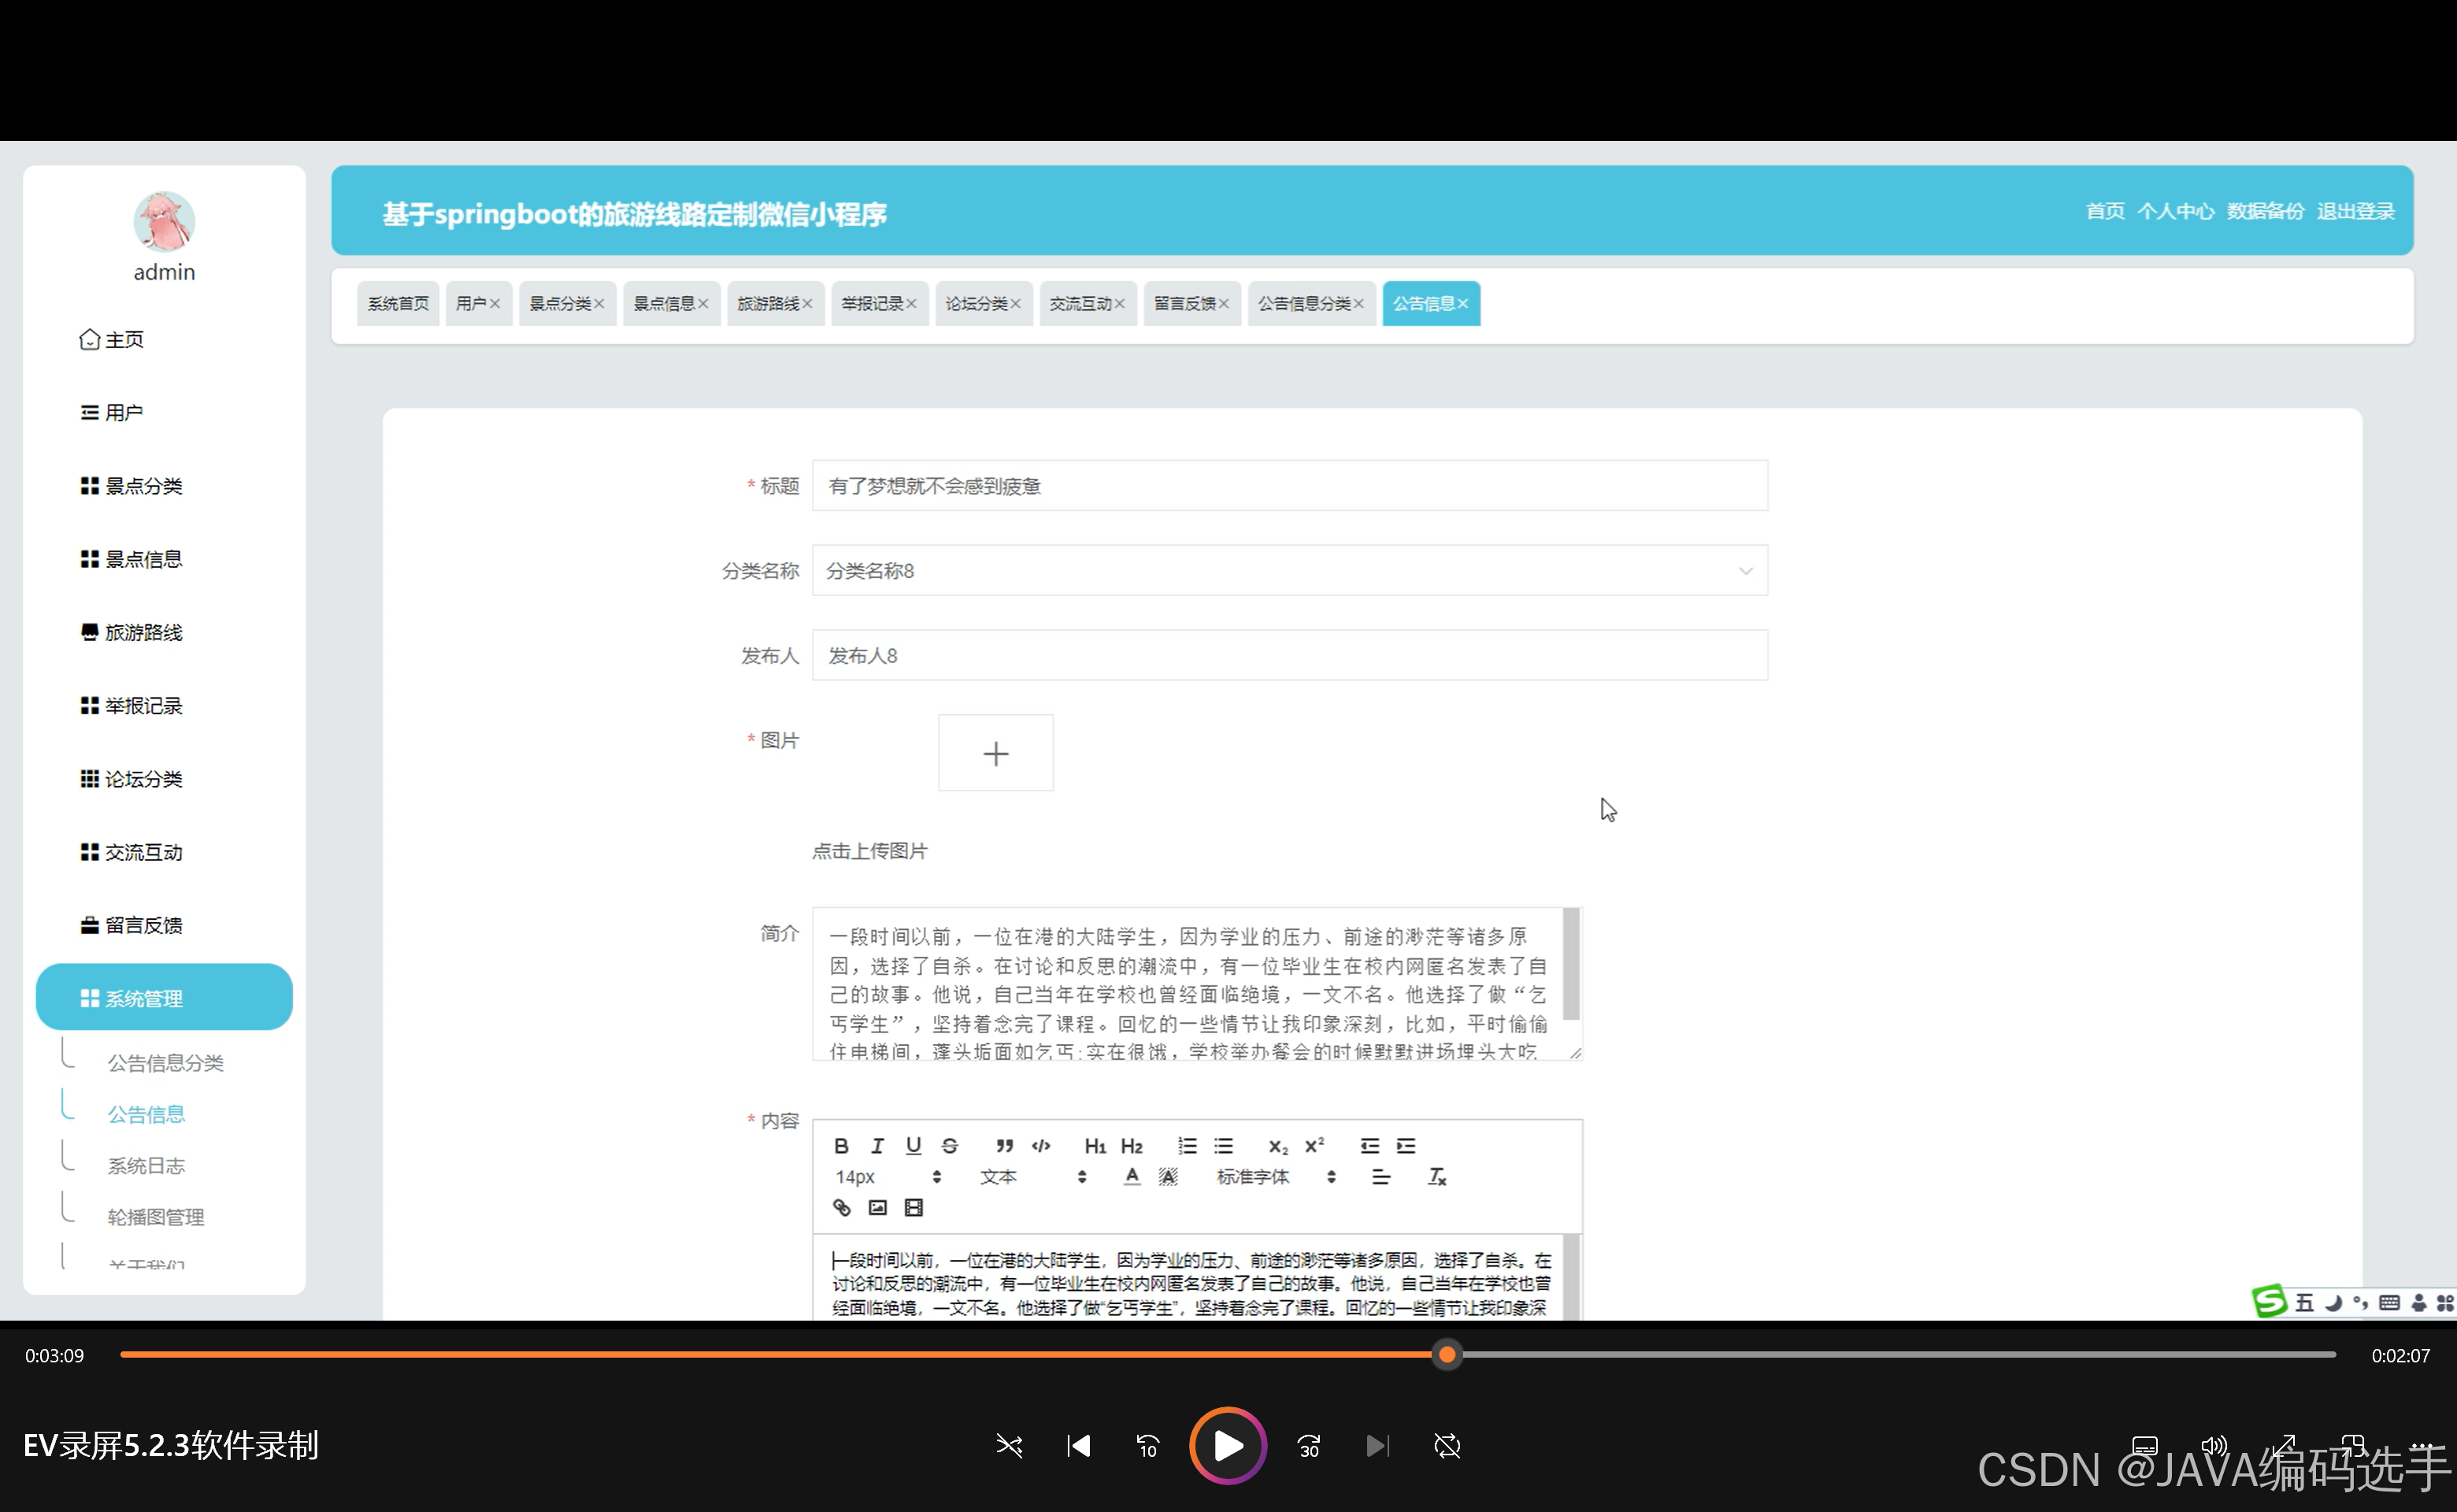Toggle underline formatting in the editor
The height and width of the screenshot is (1512, 2457).
913,1146
